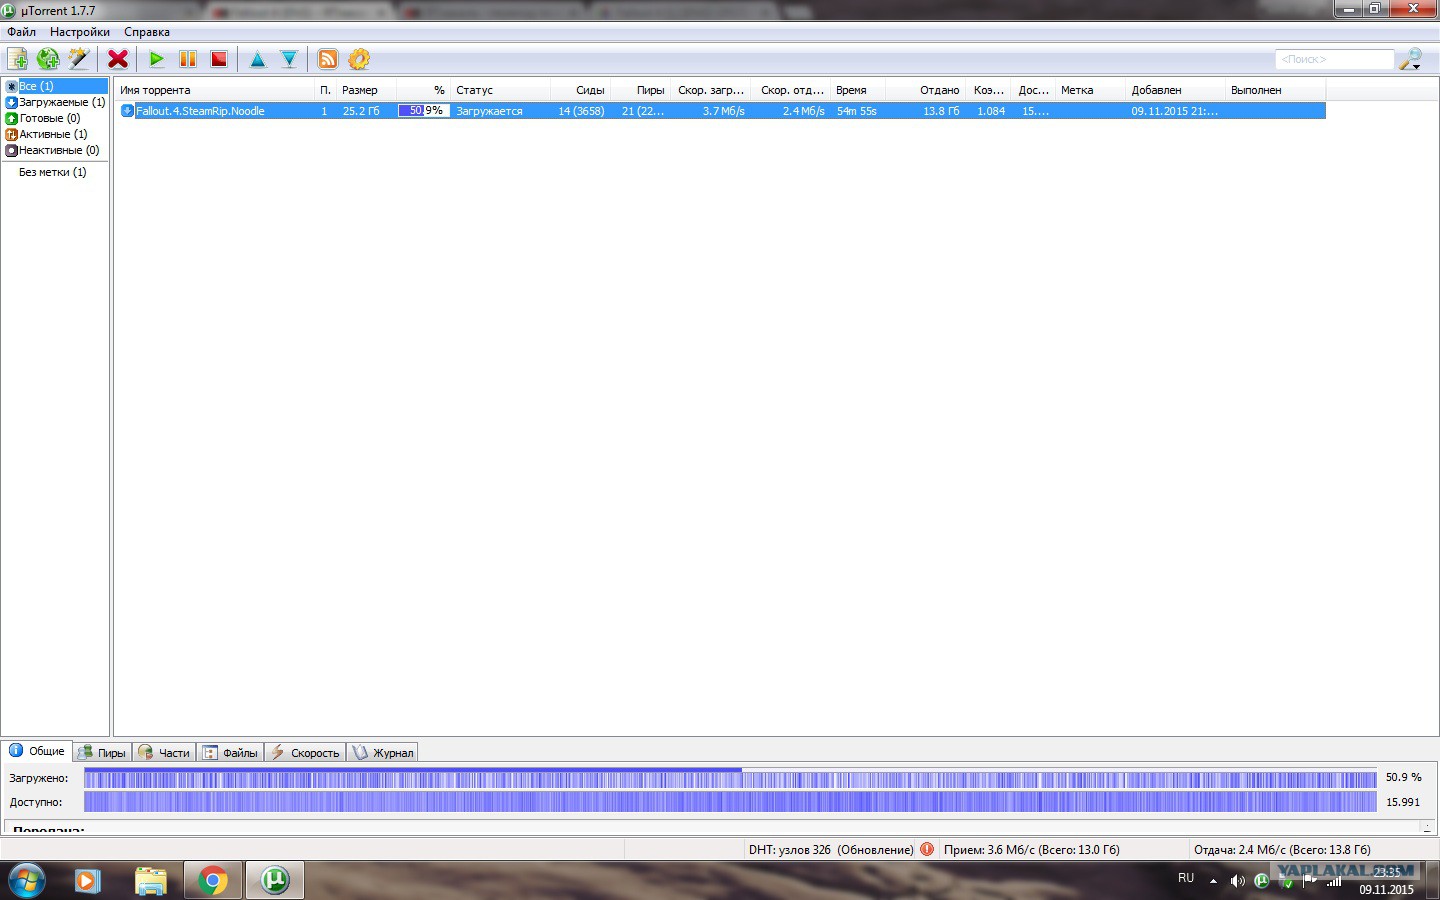The width and height of the screenshot is (1440, 900).
Task: Click the torrent's 50.9% progress bar
Action: pos(423,111)
